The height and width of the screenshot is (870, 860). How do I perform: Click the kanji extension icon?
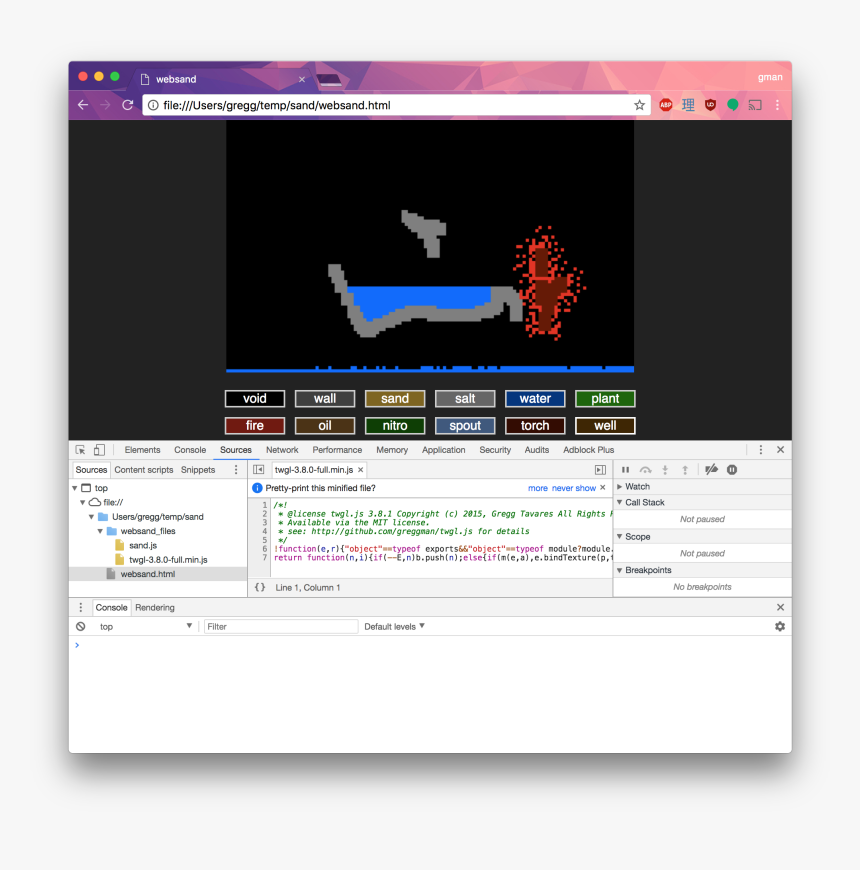click(688, 105)
